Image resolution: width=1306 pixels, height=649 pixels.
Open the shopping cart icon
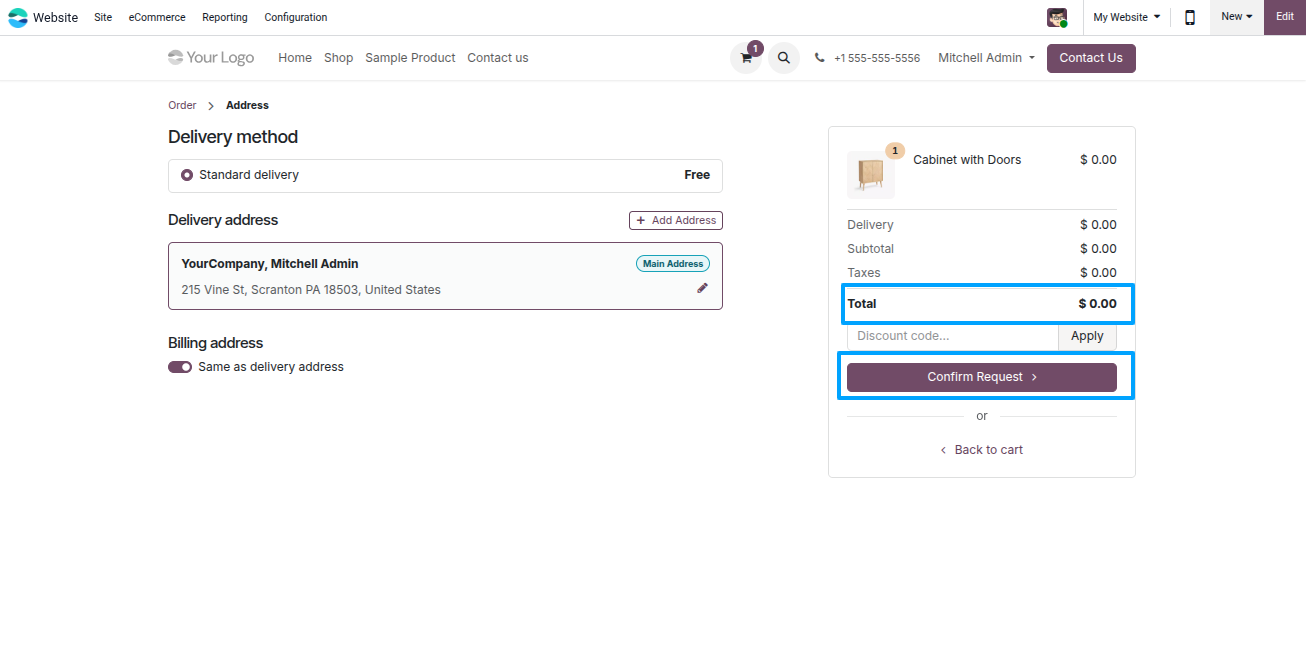(746, 58)
